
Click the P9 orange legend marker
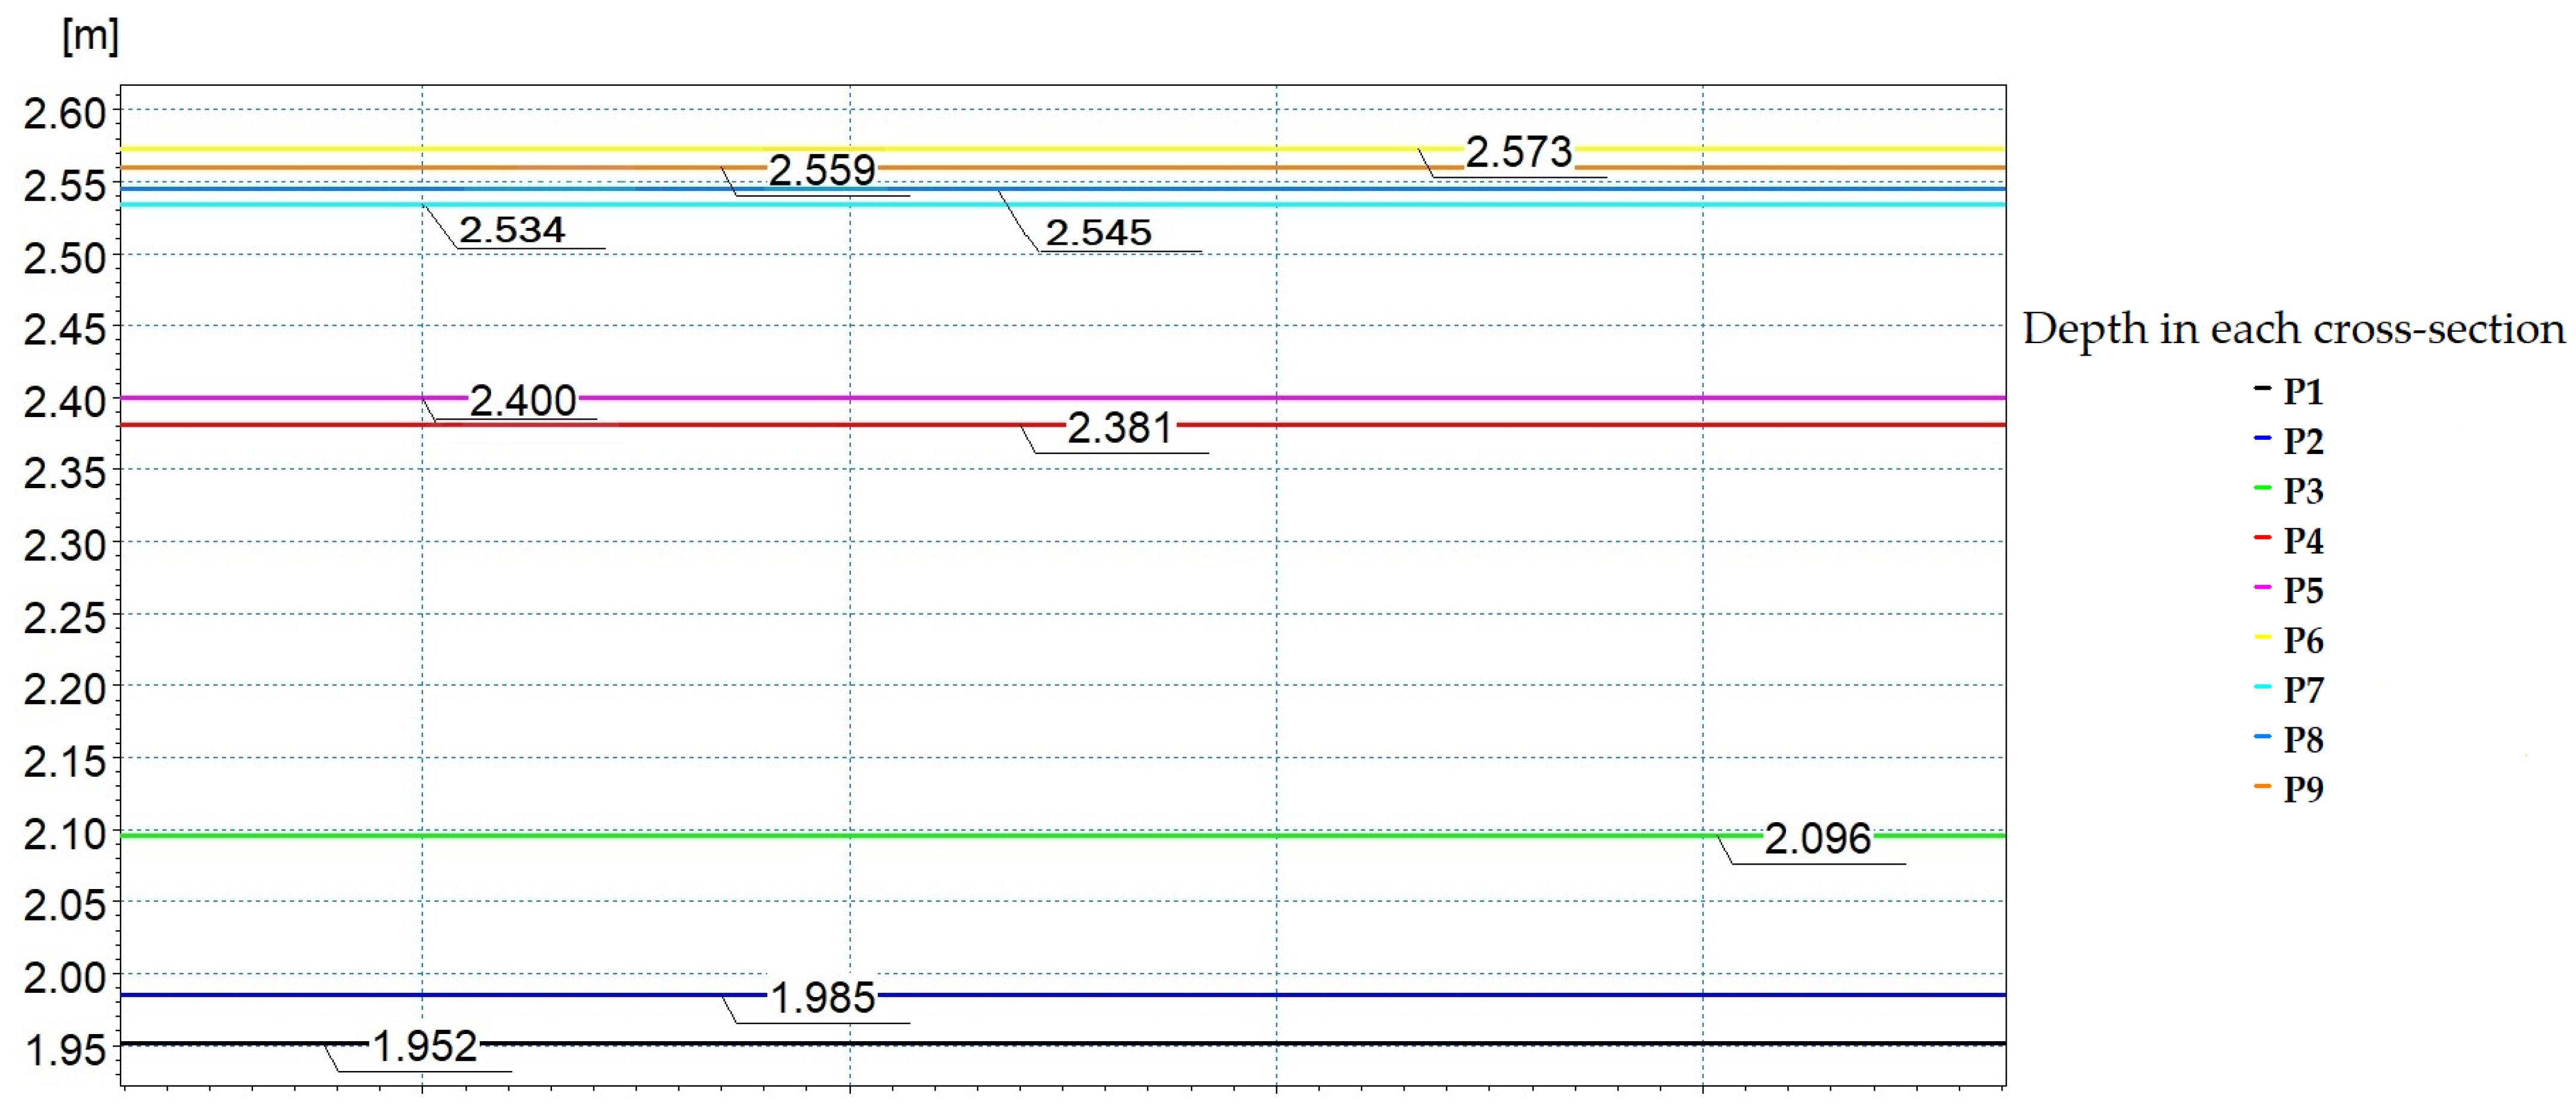[x=2263, y=787]
